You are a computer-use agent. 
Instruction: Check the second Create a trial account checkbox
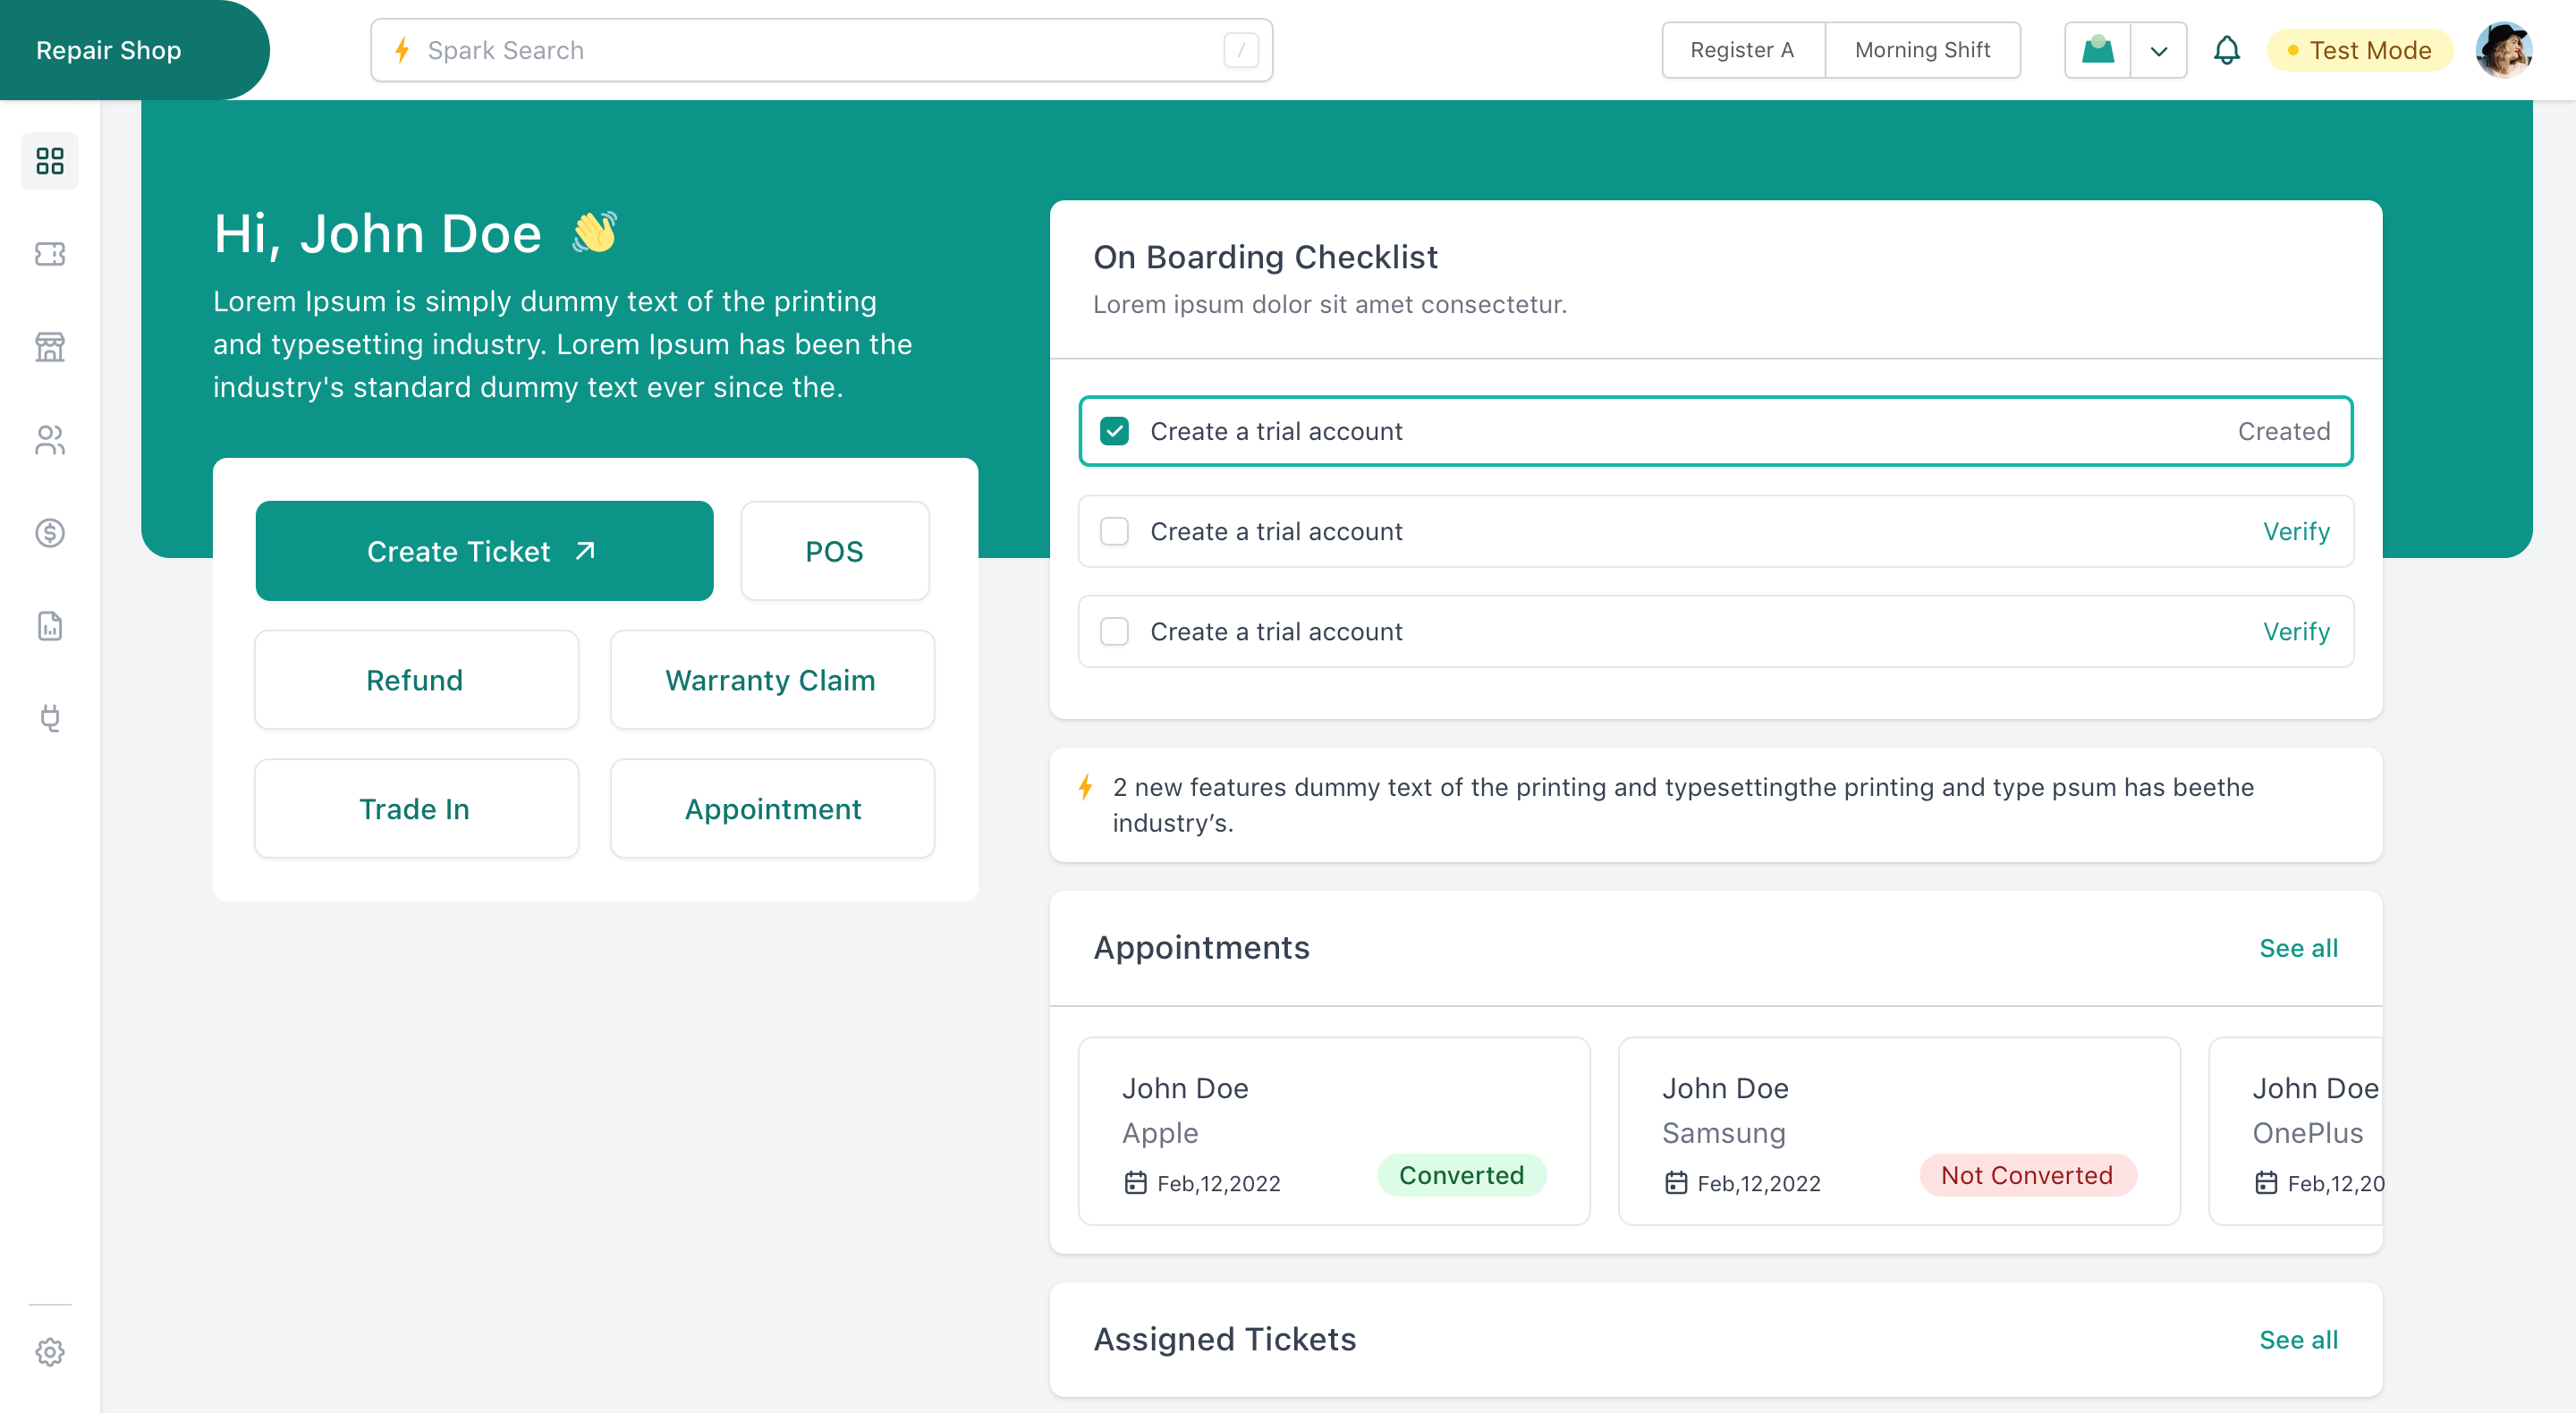[1114, 531]
